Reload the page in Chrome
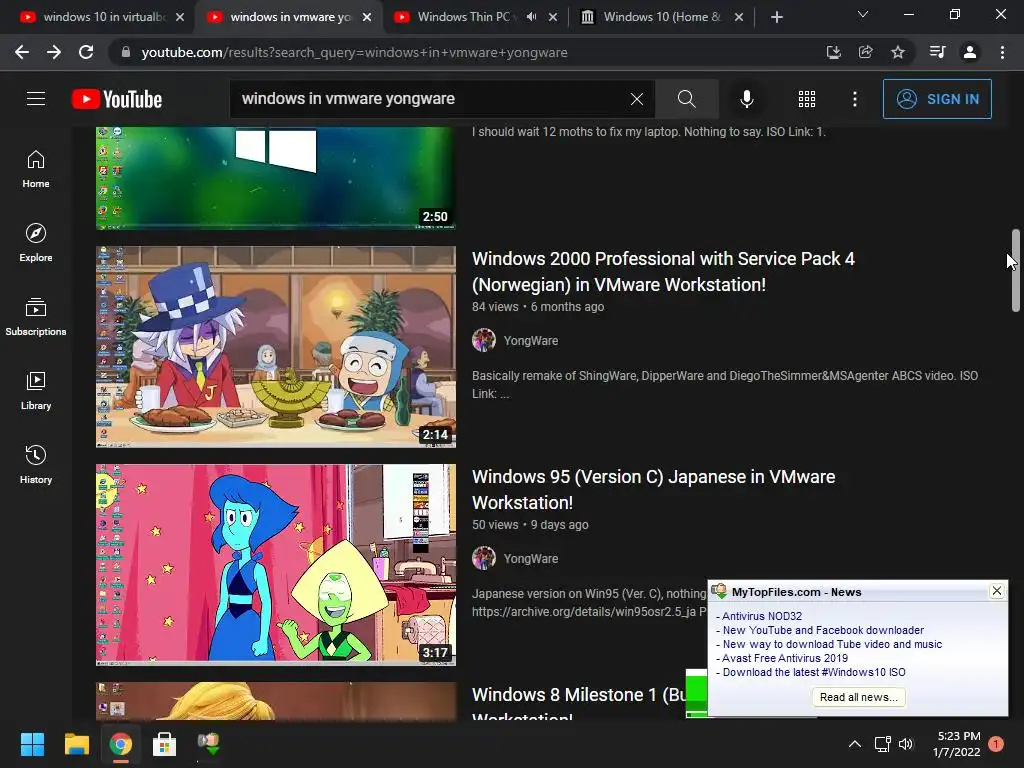 coord(86,52)
